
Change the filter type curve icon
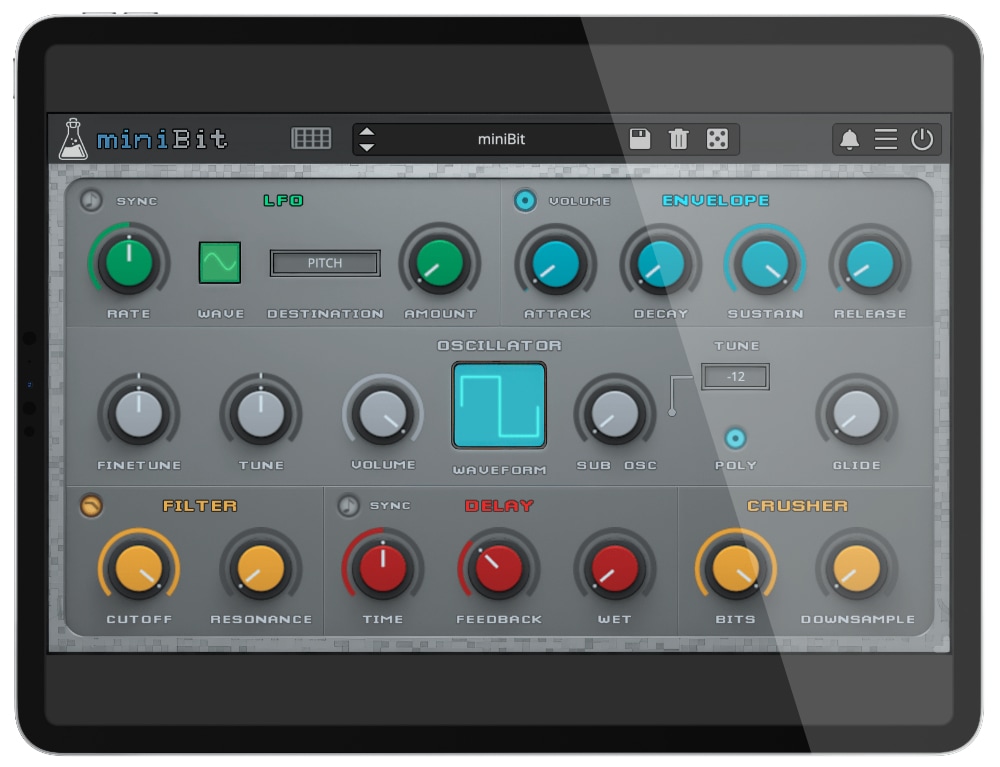(91, 506)
